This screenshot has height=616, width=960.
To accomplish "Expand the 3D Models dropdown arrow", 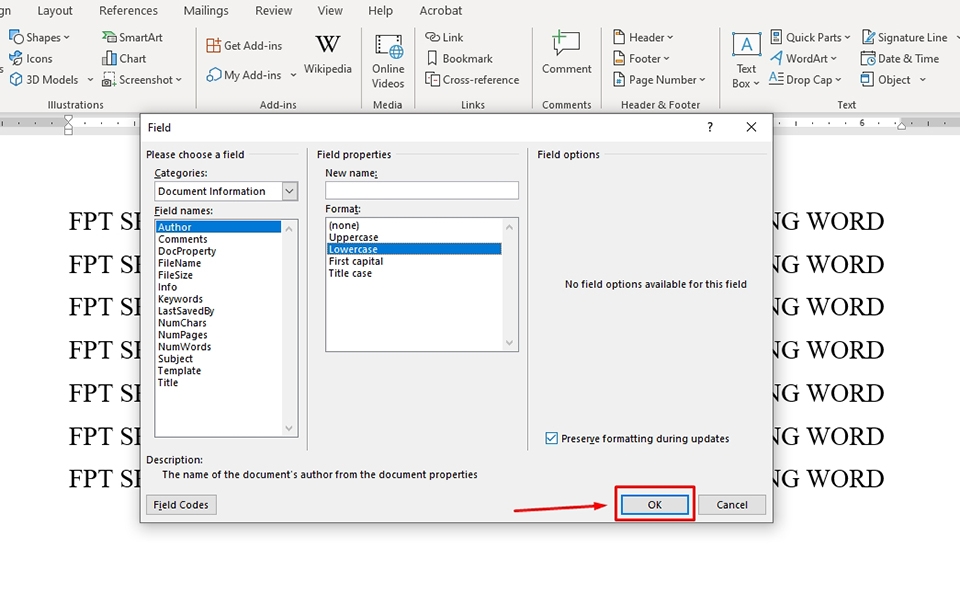I will tap(90, 80).
